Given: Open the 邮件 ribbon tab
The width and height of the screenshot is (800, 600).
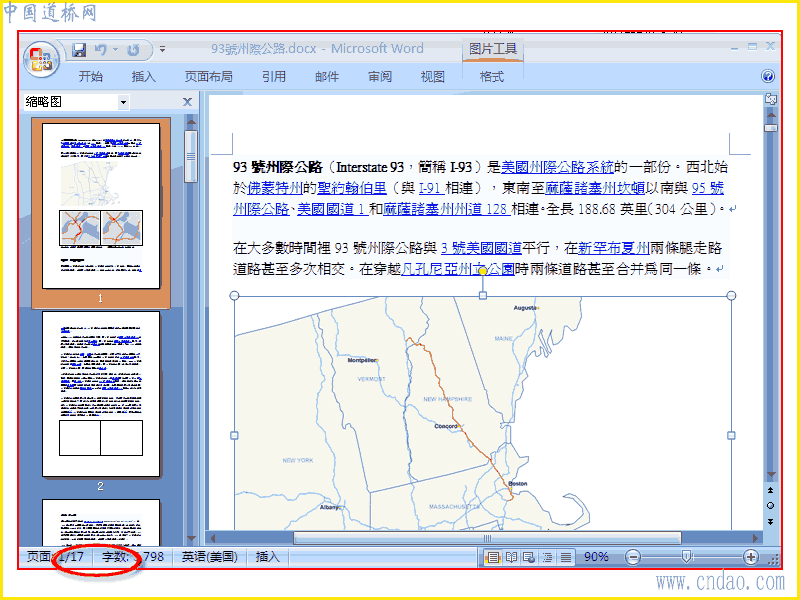Looking at the screenshot, I should (327, 77).
